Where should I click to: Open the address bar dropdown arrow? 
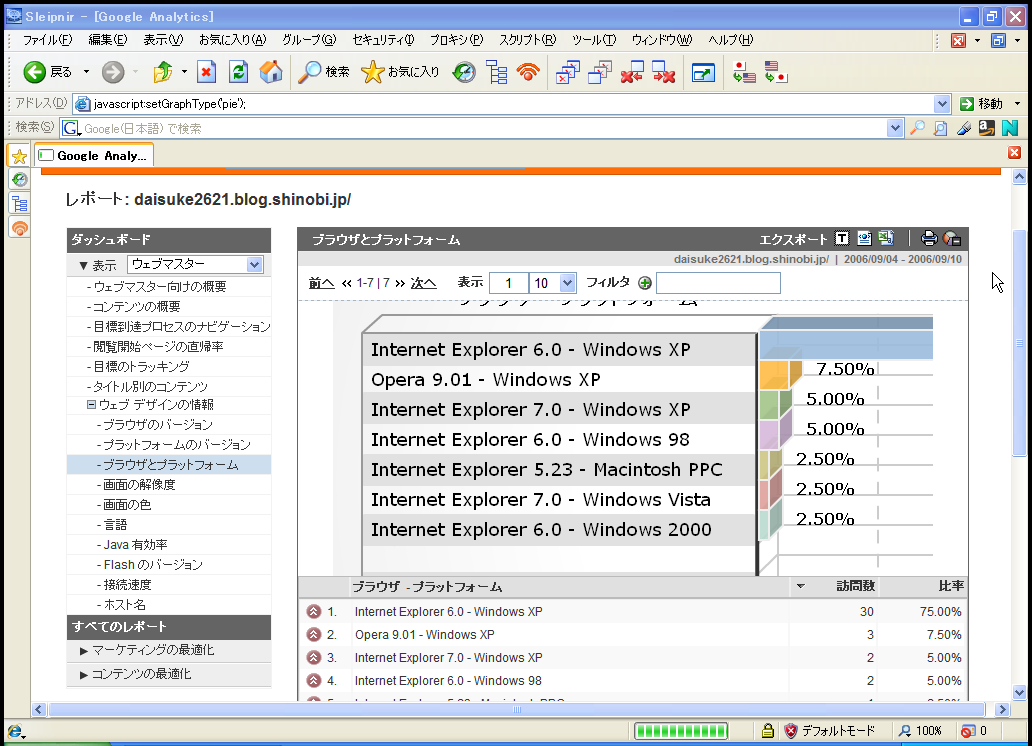942,104
